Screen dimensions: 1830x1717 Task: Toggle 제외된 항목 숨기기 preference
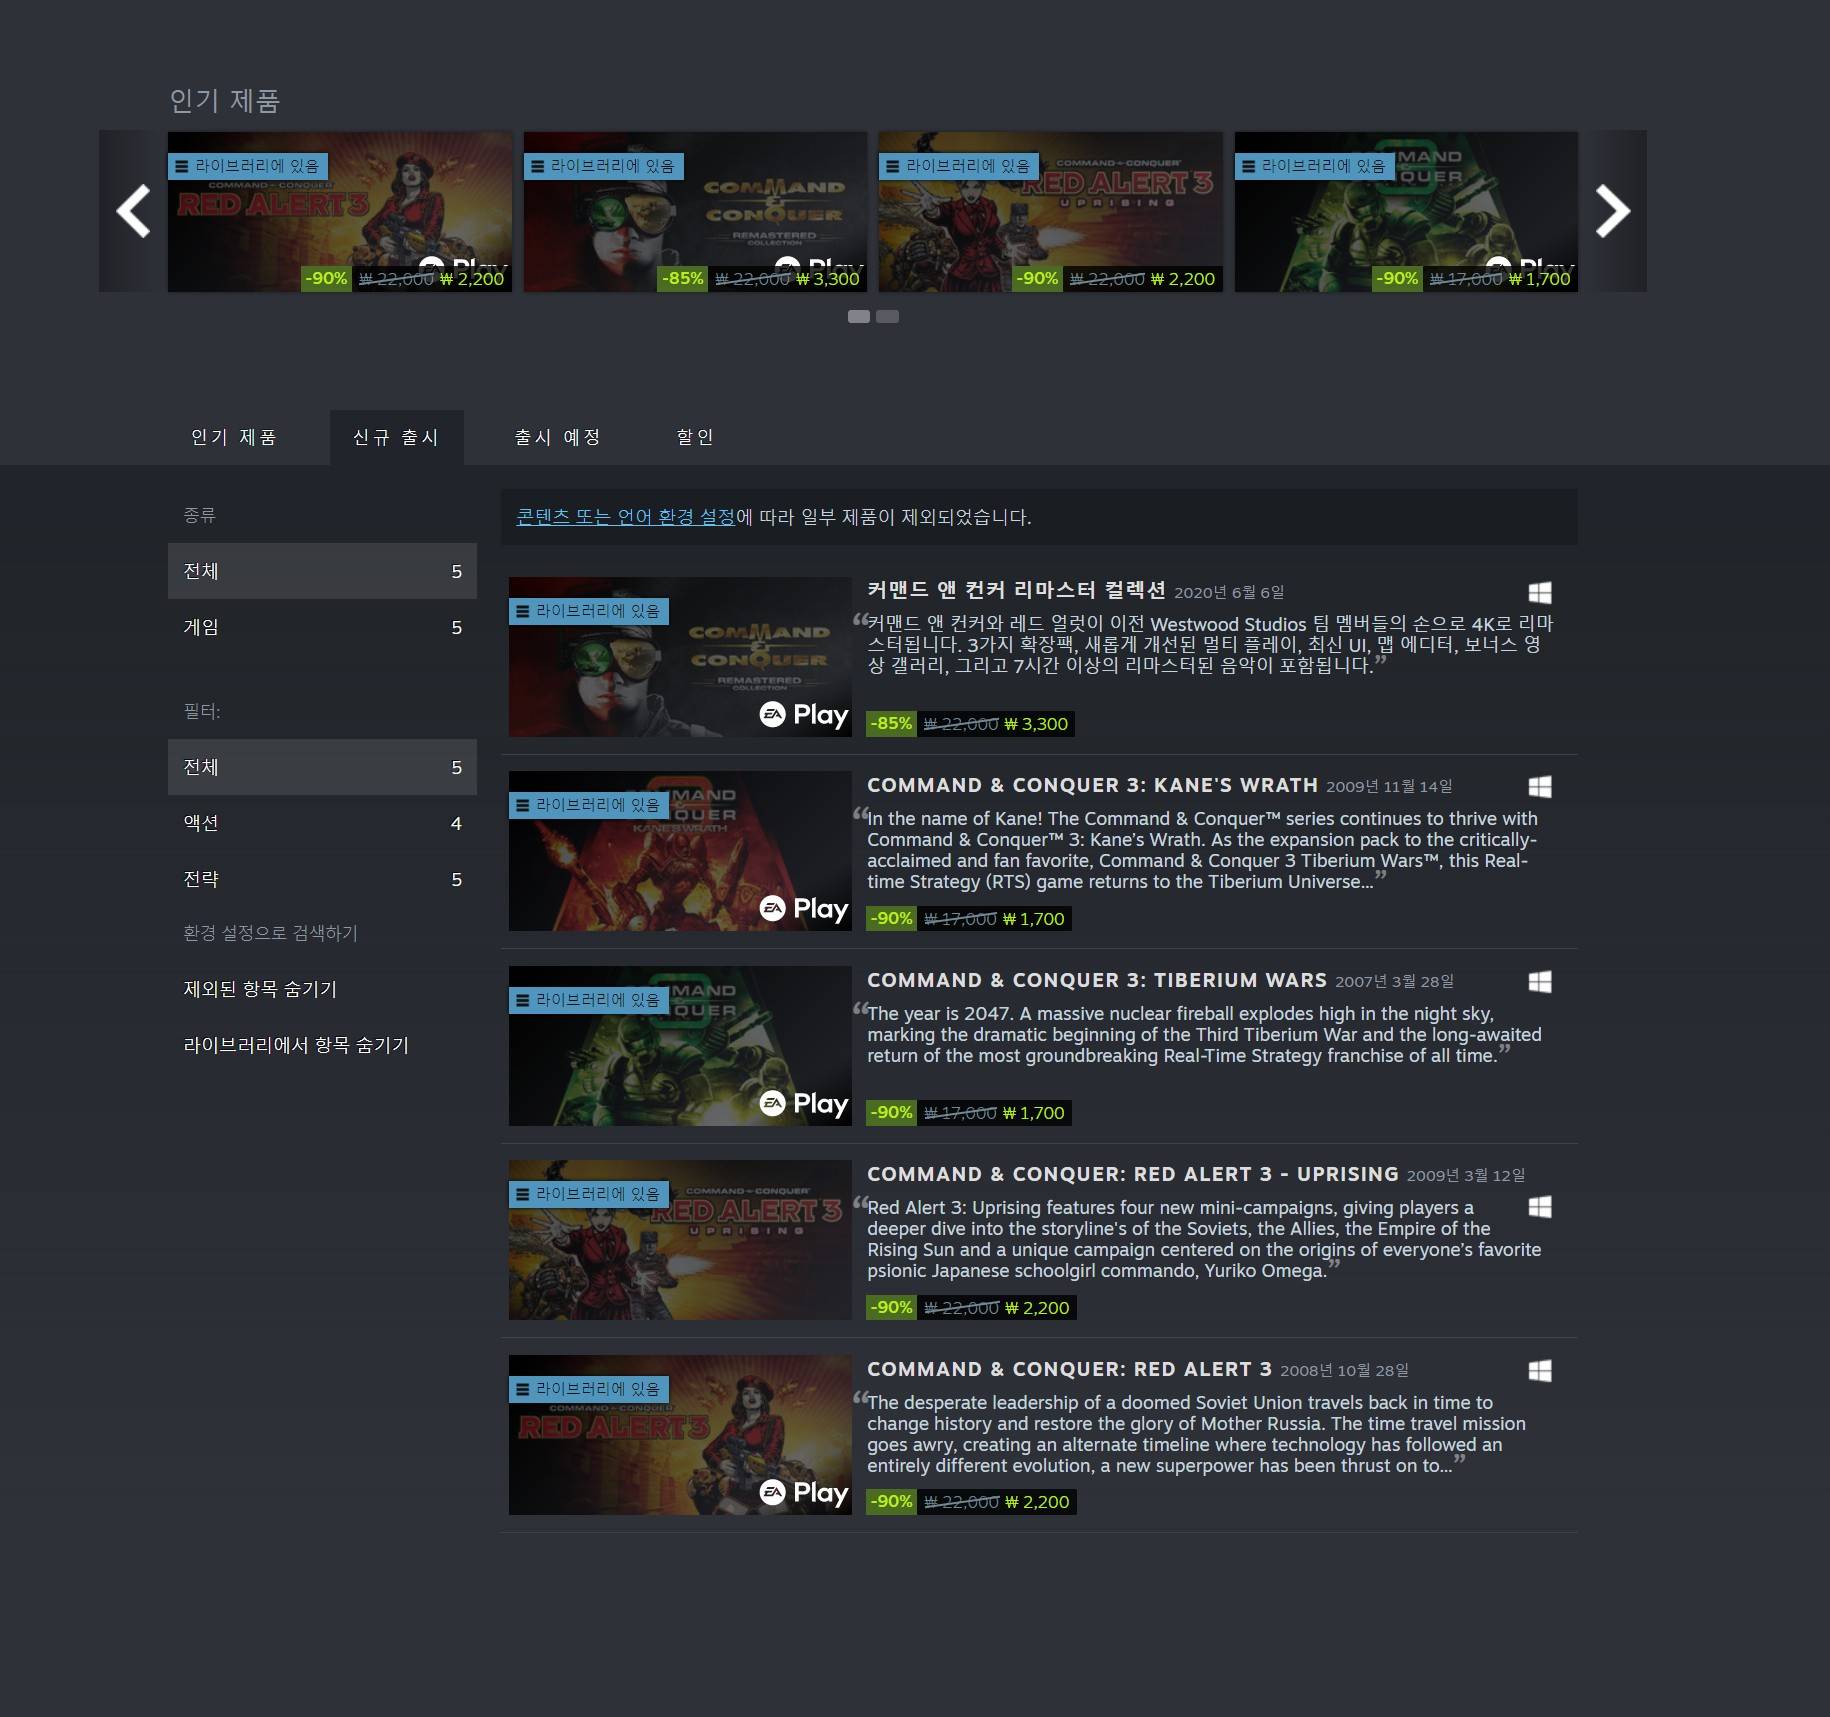click(x=260, y=989)
